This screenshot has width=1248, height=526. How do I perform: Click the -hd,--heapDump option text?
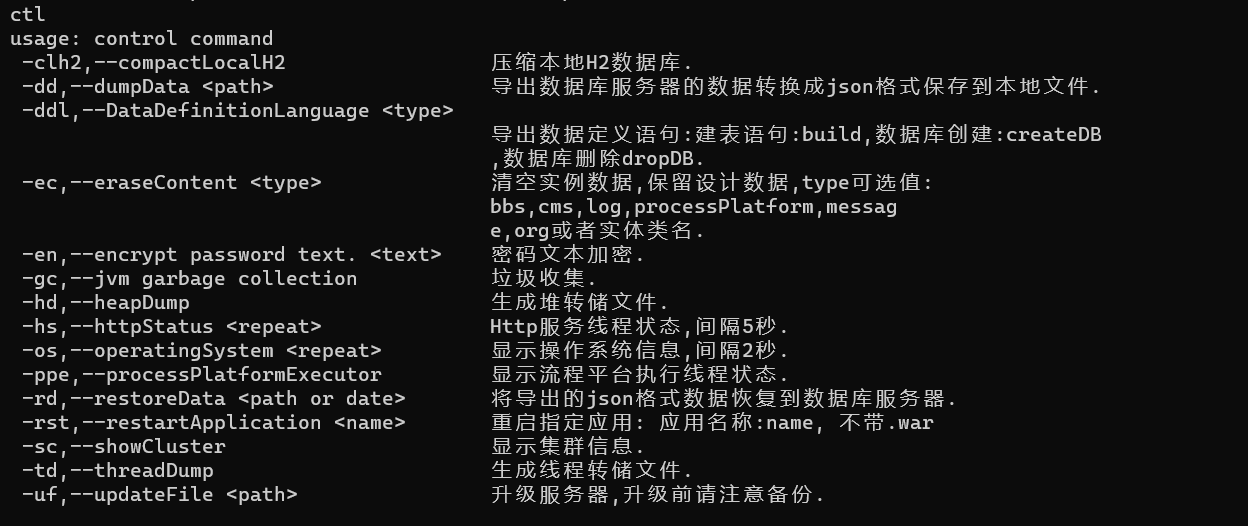click(x=106, y=303)
